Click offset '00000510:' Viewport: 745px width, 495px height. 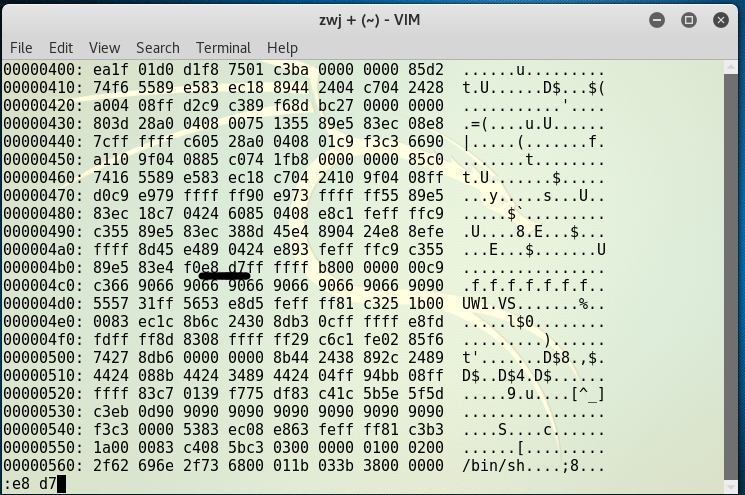tap(43, 376)
